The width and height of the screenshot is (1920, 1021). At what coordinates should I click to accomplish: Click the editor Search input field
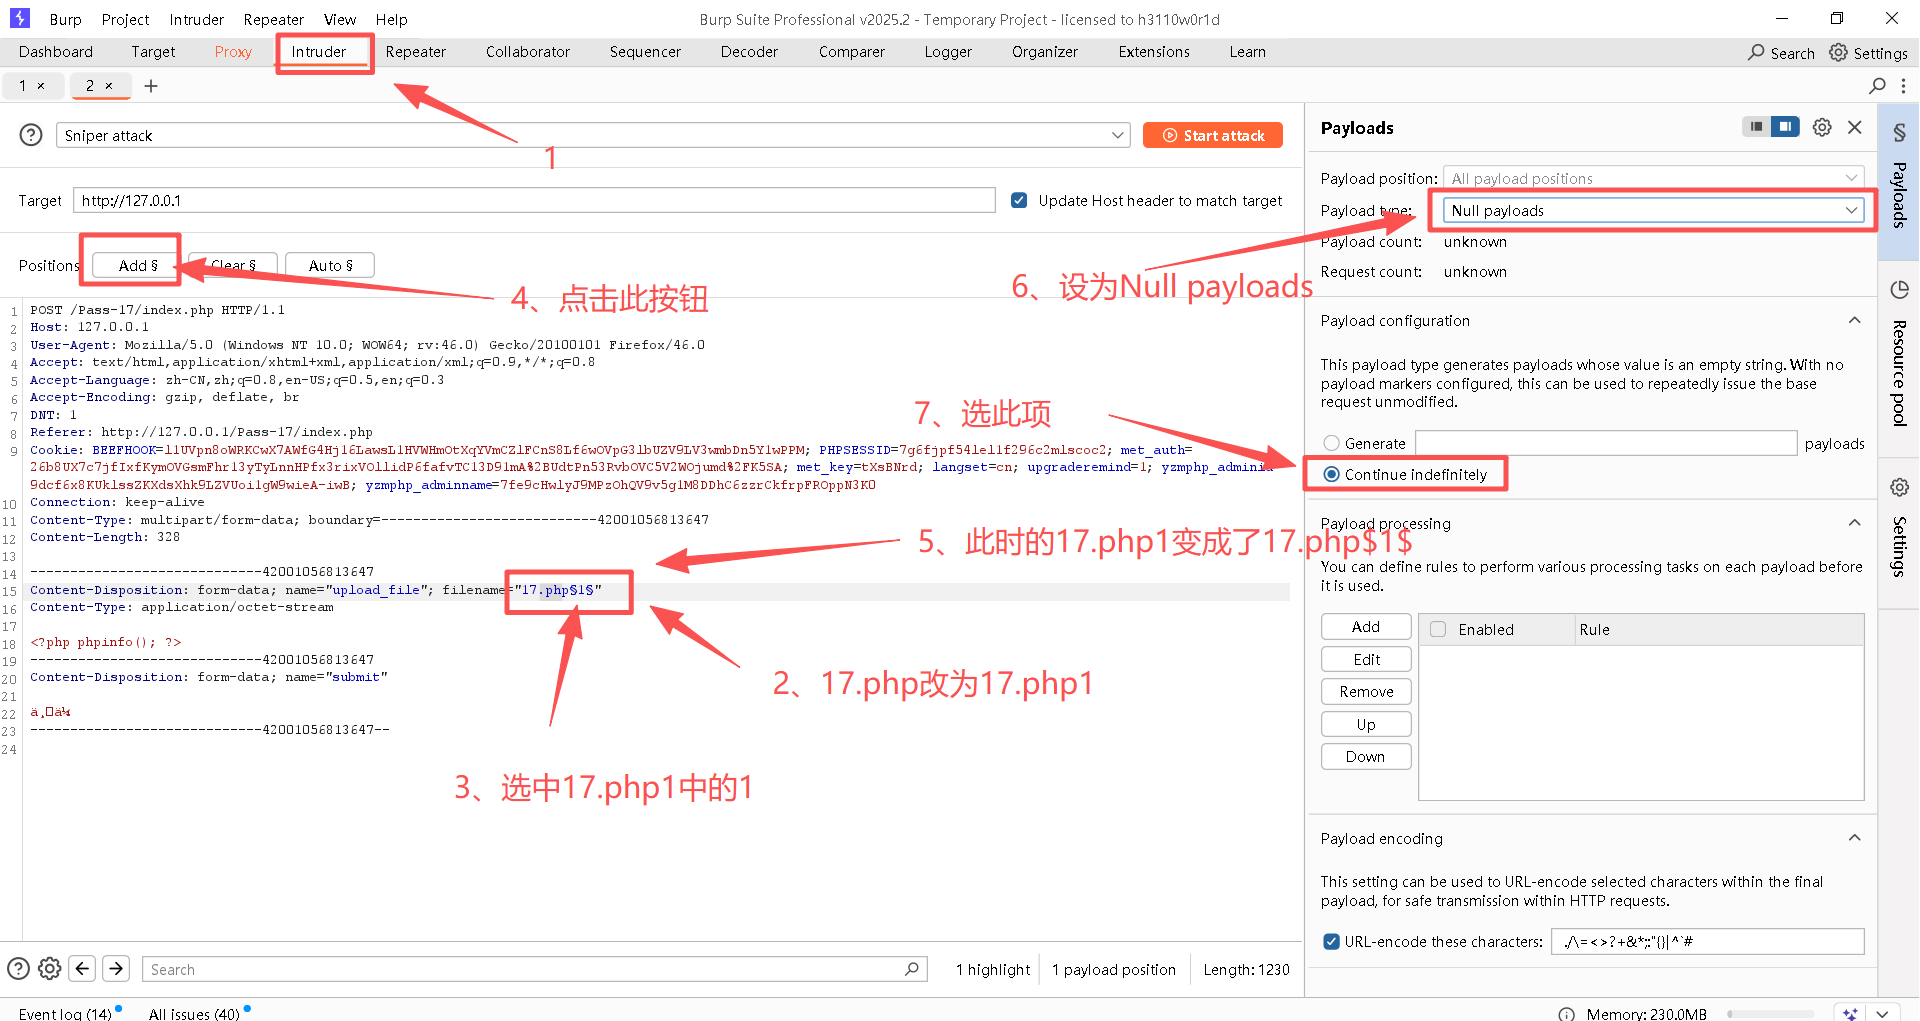click(534, 969)
